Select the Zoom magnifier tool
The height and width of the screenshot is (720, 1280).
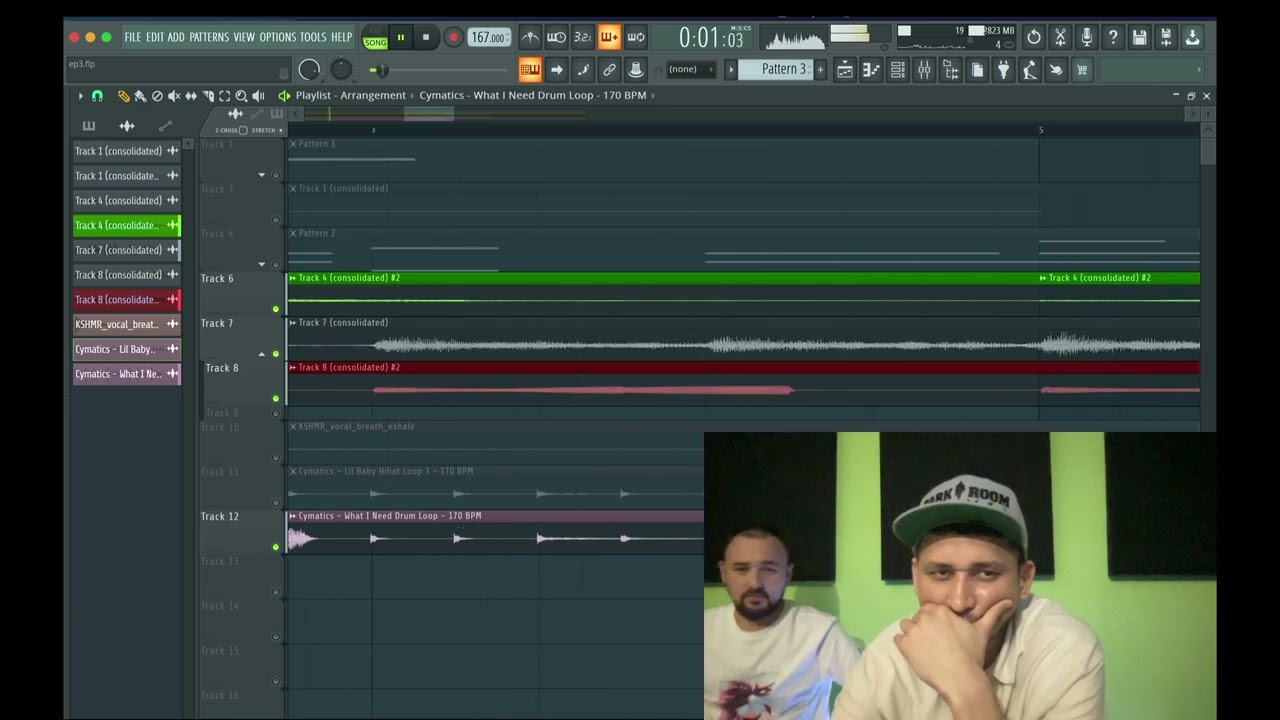241,96
